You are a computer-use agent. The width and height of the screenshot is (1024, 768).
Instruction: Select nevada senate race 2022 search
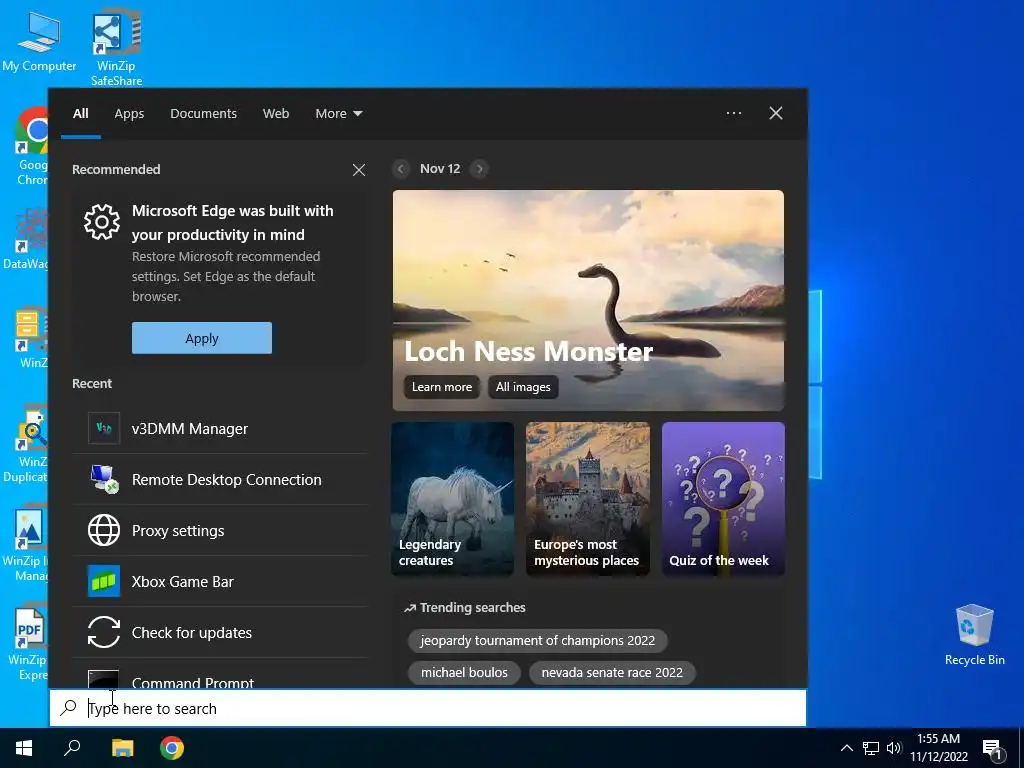(612, 673)
